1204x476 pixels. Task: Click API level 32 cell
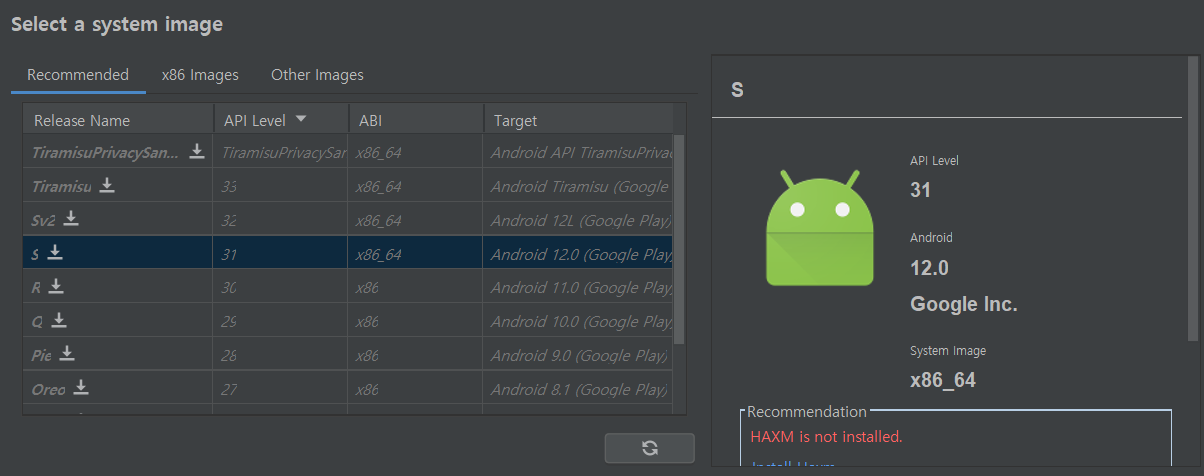pos(281,220)
